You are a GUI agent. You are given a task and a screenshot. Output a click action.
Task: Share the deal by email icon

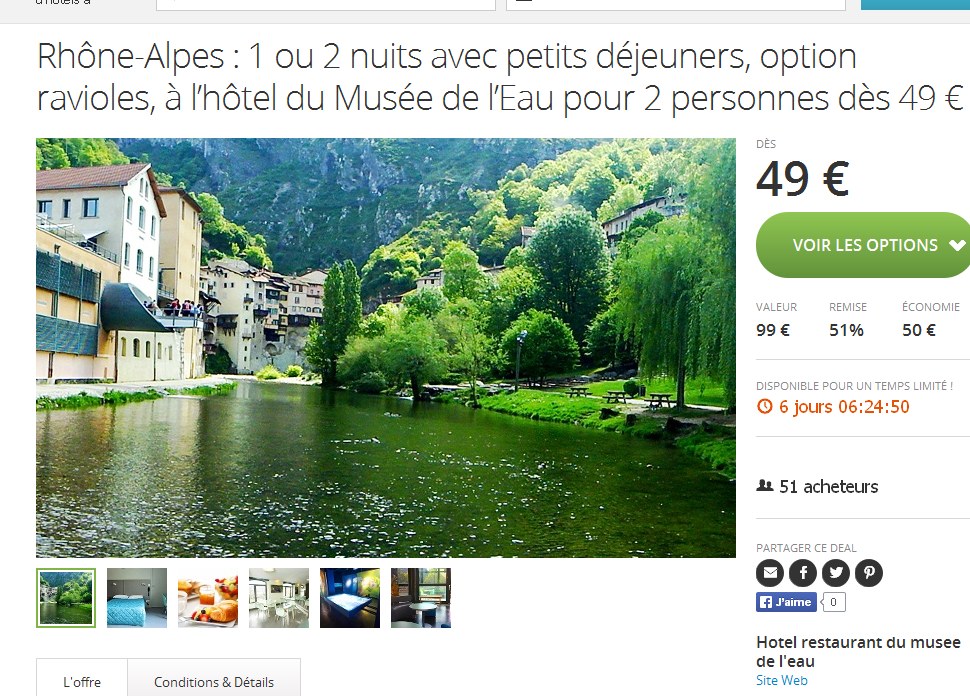coord(770,573)
